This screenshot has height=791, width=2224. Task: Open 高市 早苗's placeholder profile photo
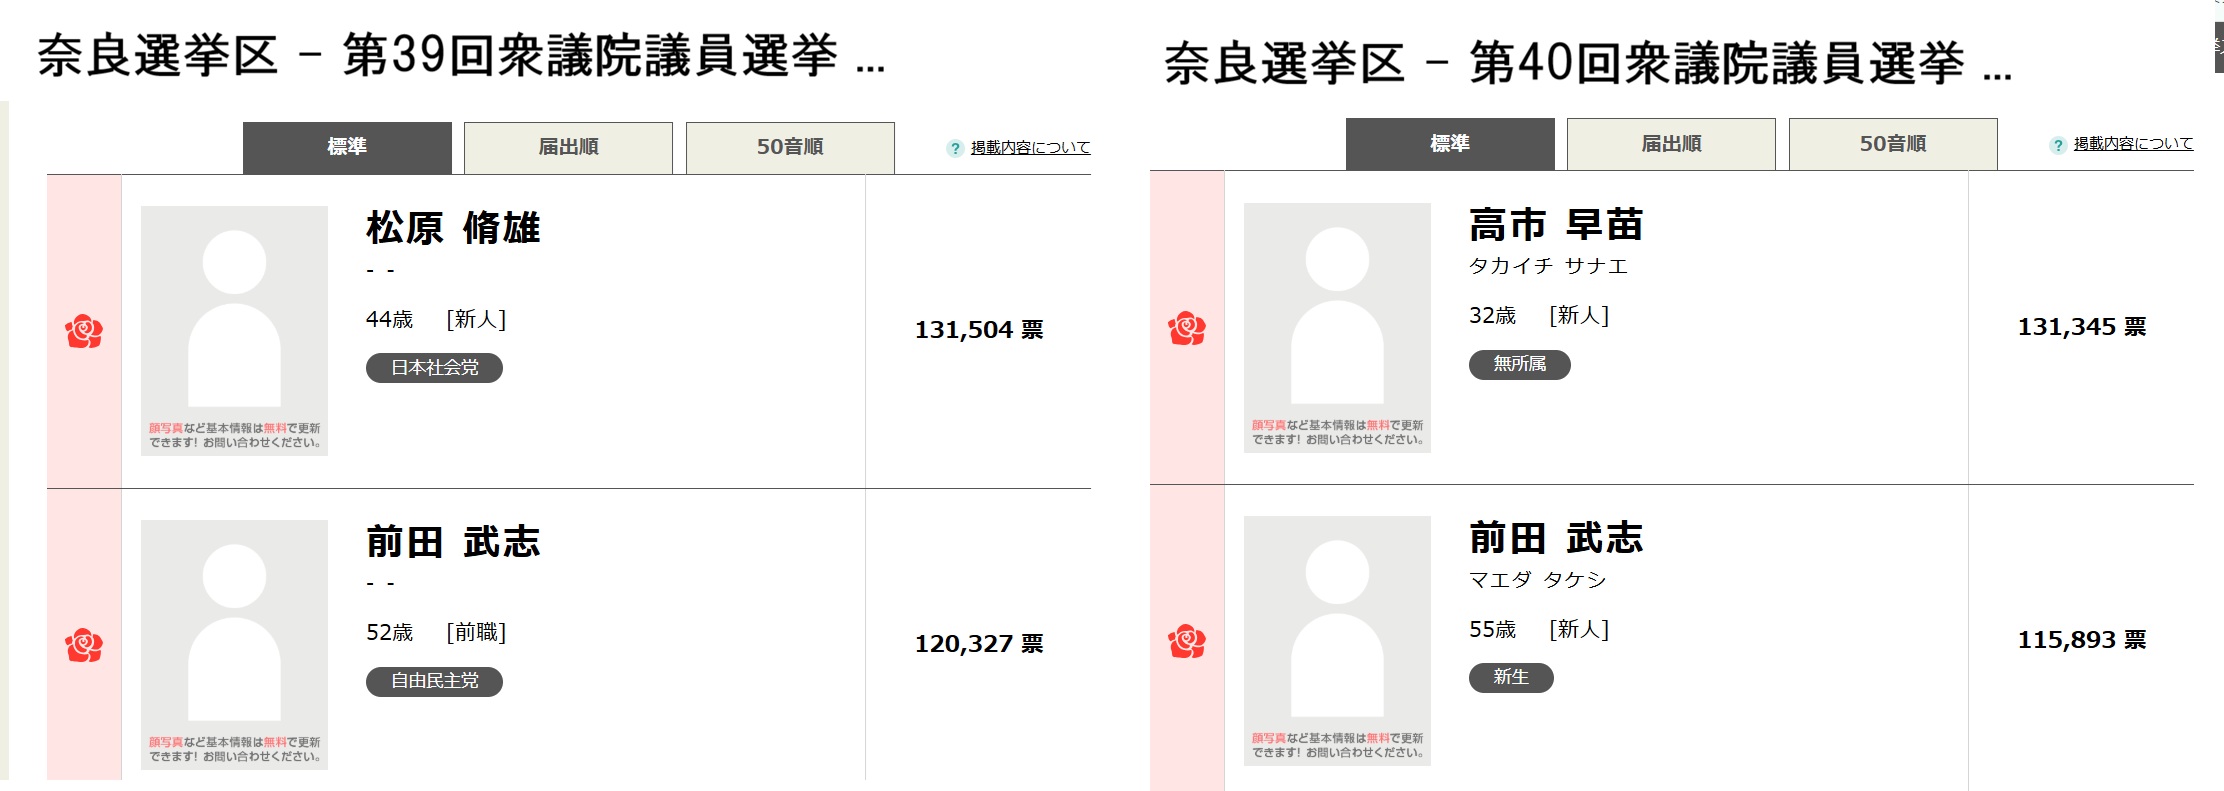pos(1337,327)
